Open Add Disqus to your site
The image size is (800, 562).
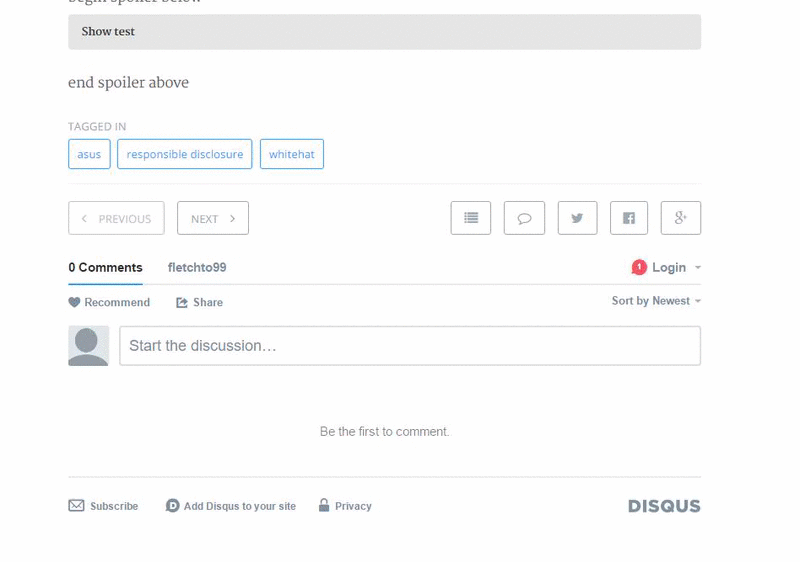pos(231,506)
